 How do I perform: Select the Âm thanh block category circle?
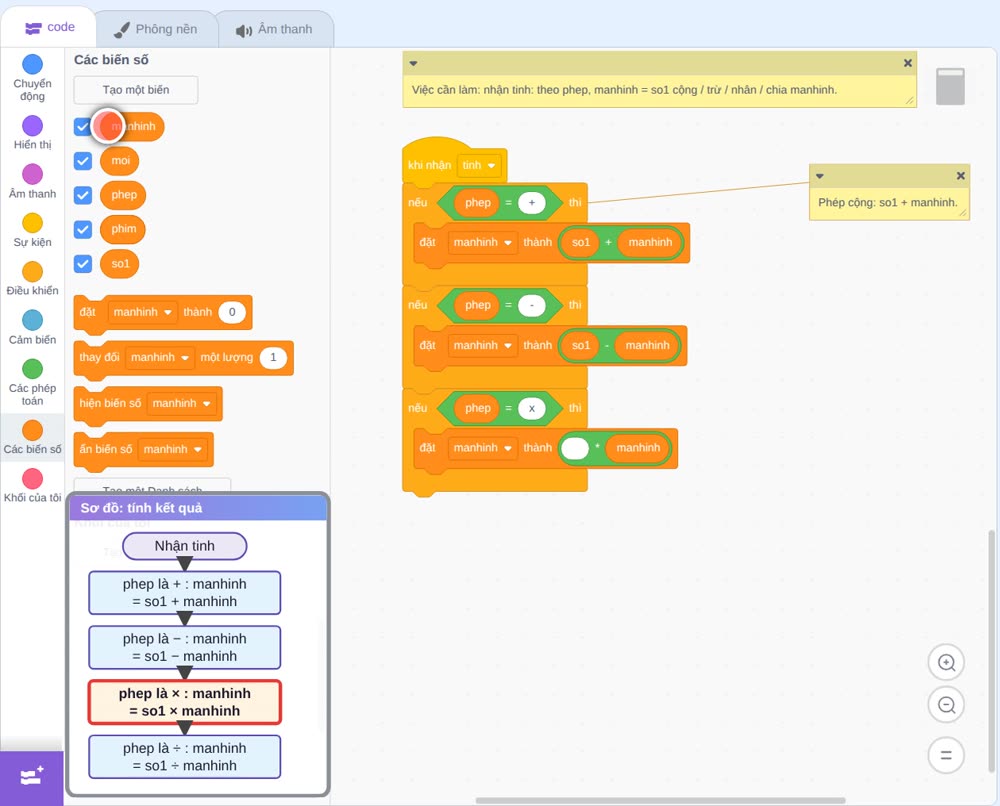[x=33, y=174]
